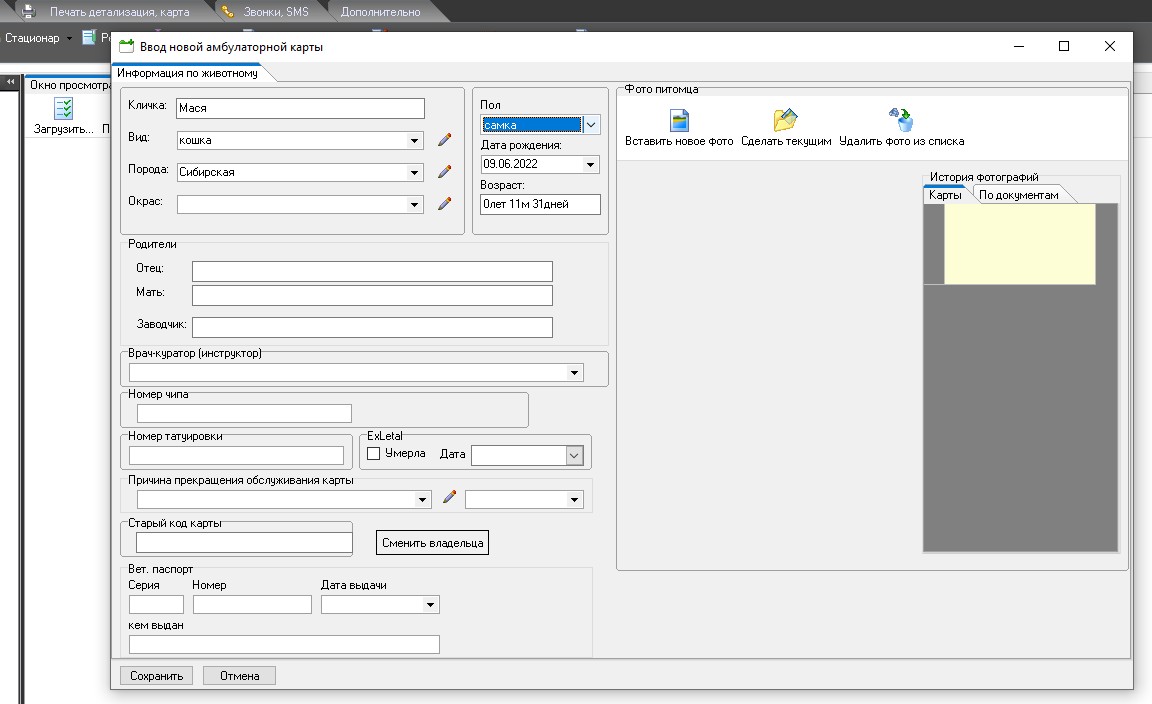Switch to the По документам tab
The image size is (1152, 704).
click(1018, 195)
